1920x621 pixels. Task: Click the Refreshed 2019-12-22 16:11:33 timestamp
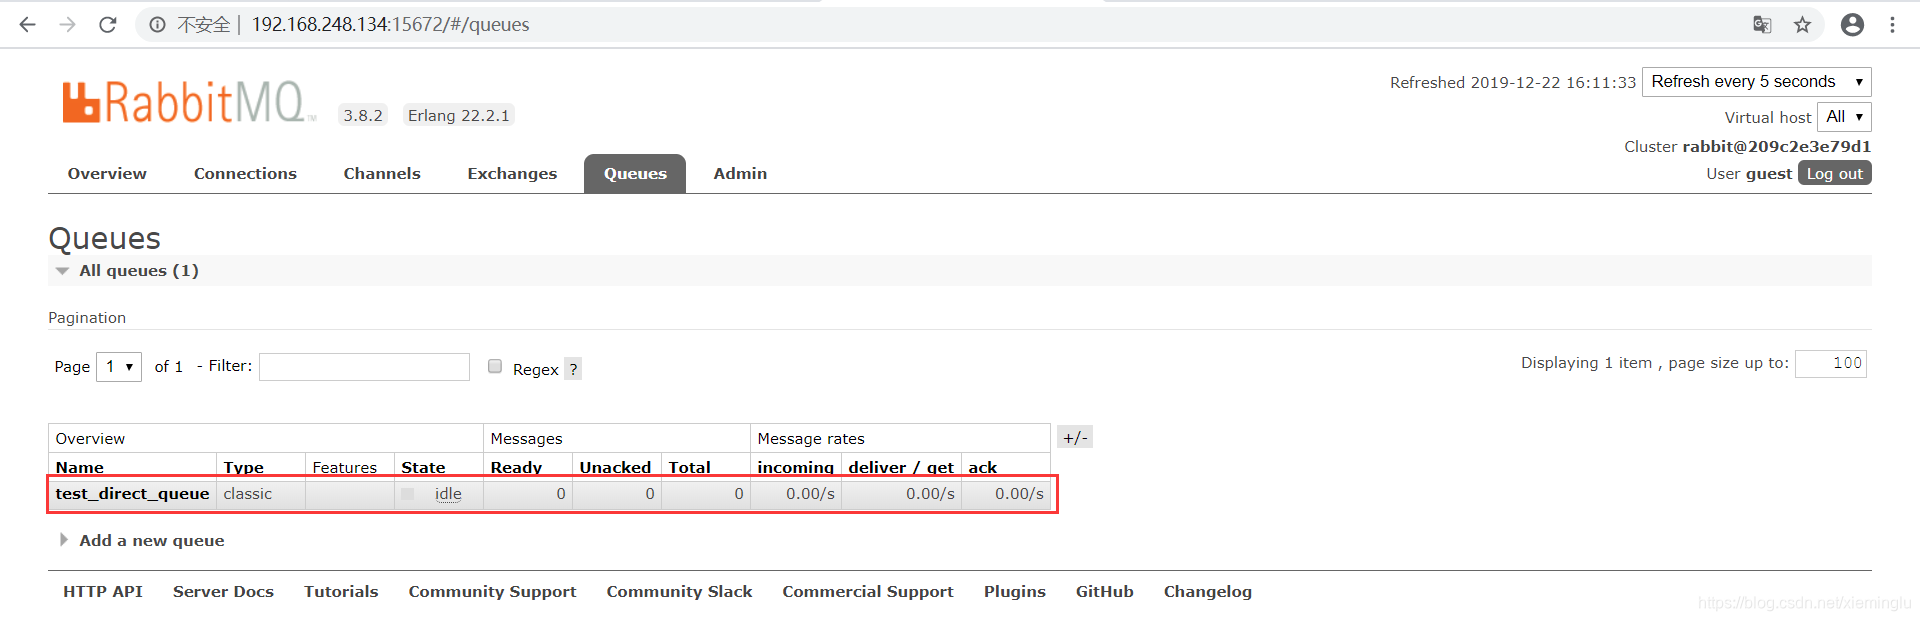click(1513, 83)
